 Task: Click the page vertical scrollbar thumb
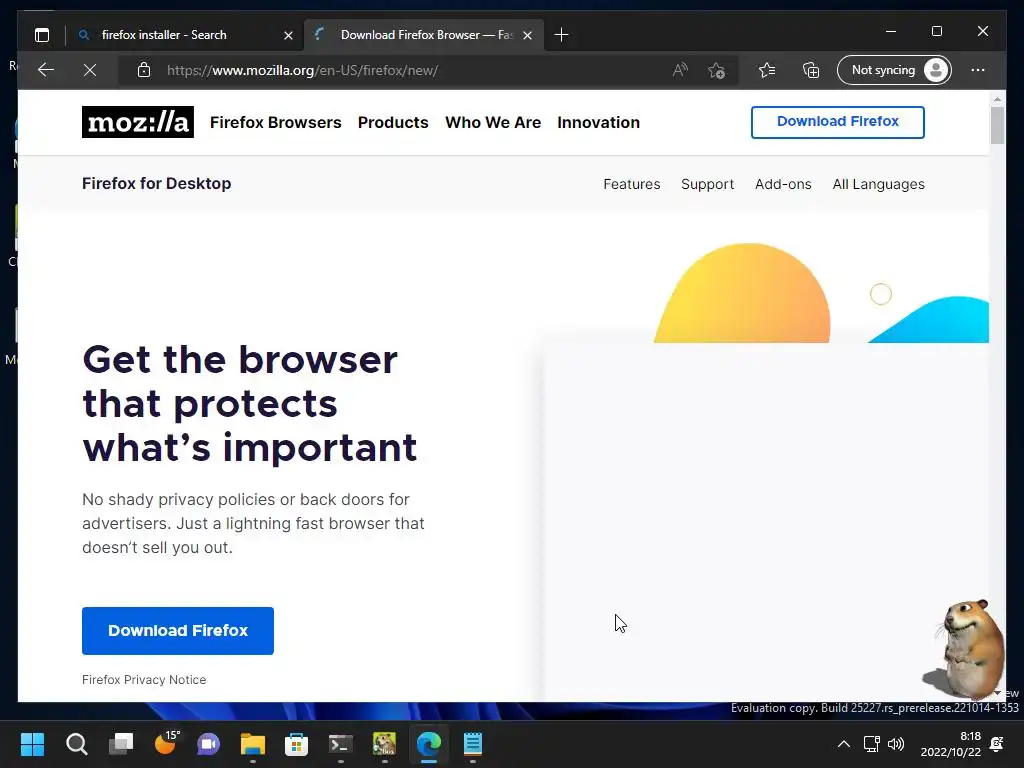tap(997, 125)
